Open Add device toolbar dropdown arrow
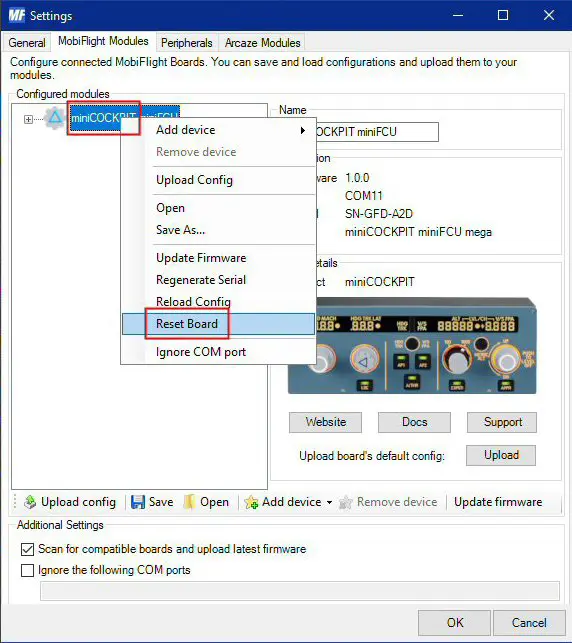Image resolution: width=572 pixels, height=643 pixels. click(329, 502)
